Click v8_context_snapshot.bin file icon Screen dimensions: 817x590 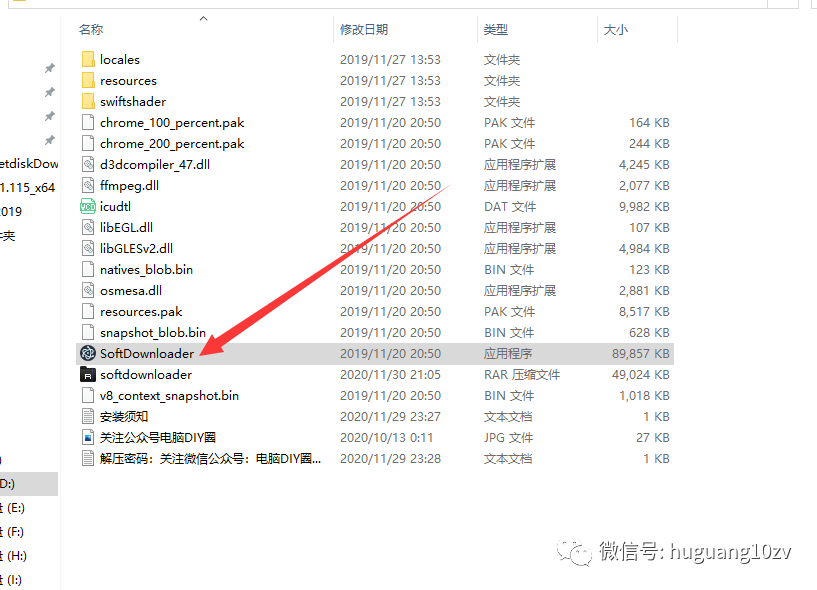(x=88, y=395)
